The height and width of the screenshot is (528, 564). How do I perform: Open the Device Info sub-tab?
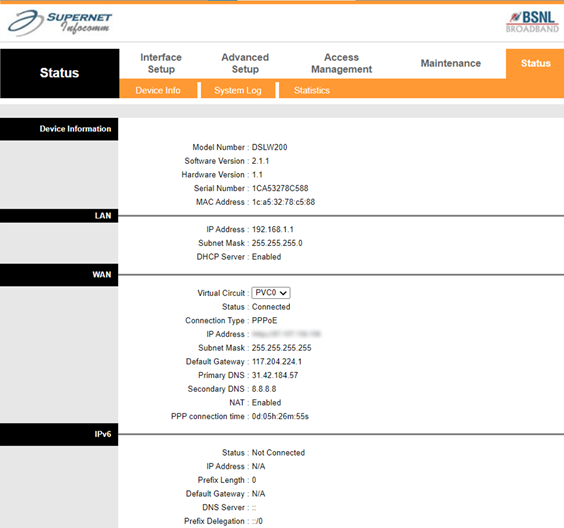click(158, 90)
